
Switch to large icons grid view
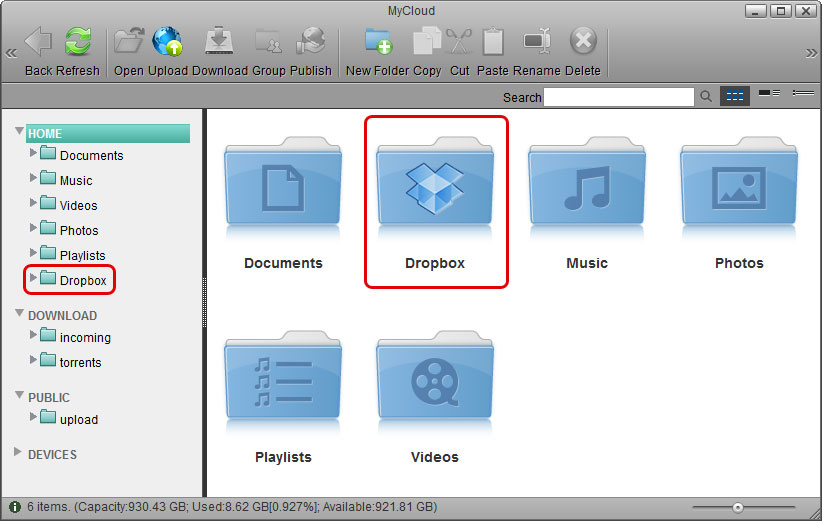[735, 97]
